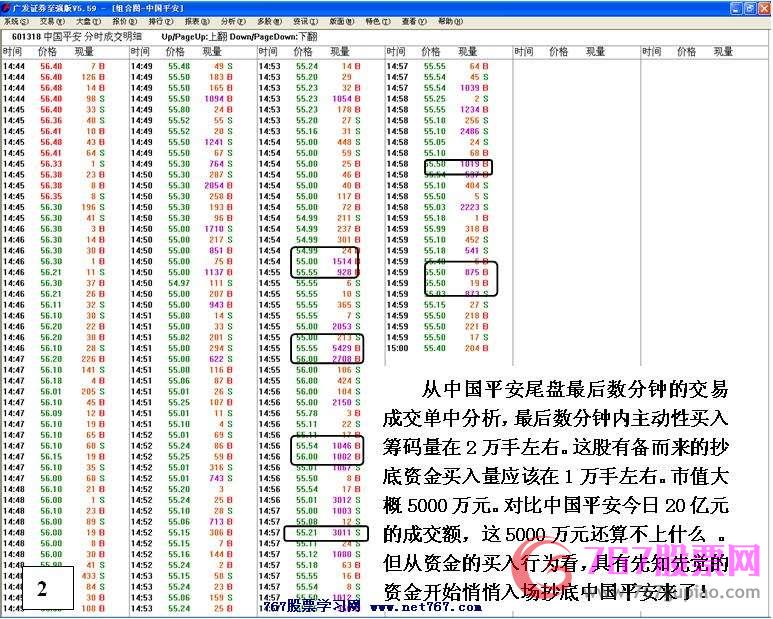The width and height of the screenshot is (773, 619).
Task: Click the 54.97 price entry
Action: pos(179,283)
